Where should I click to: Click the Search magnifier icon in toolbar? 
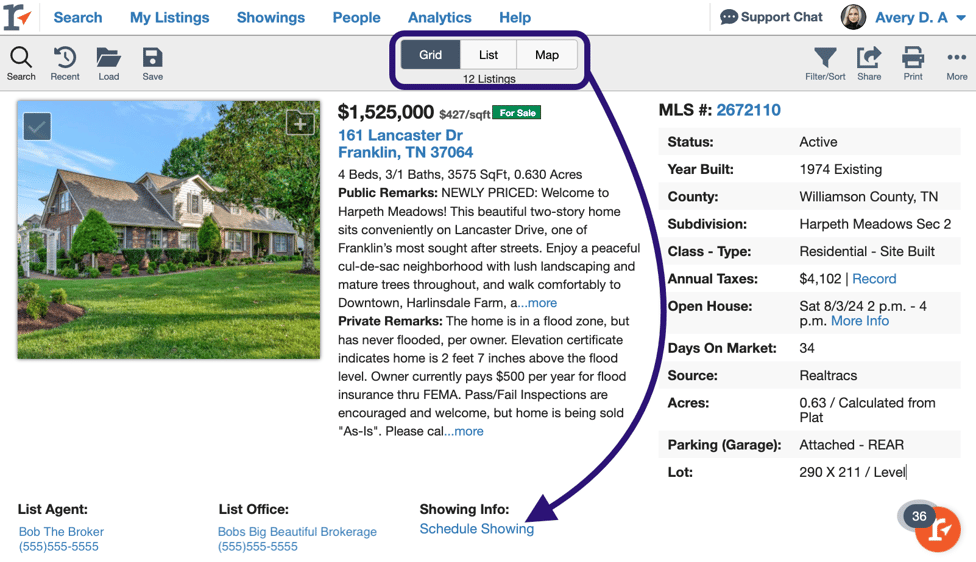21,58
